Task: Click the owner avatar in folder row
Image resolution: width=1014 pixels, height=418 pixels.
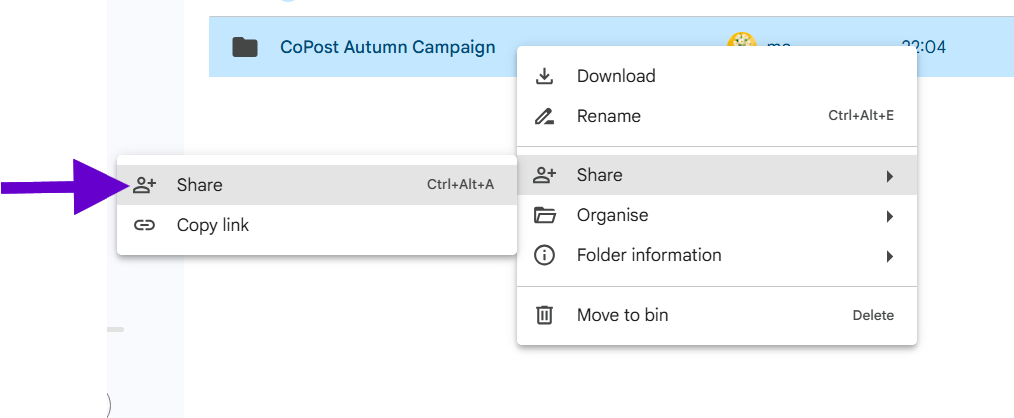Action: click(740, 45)
